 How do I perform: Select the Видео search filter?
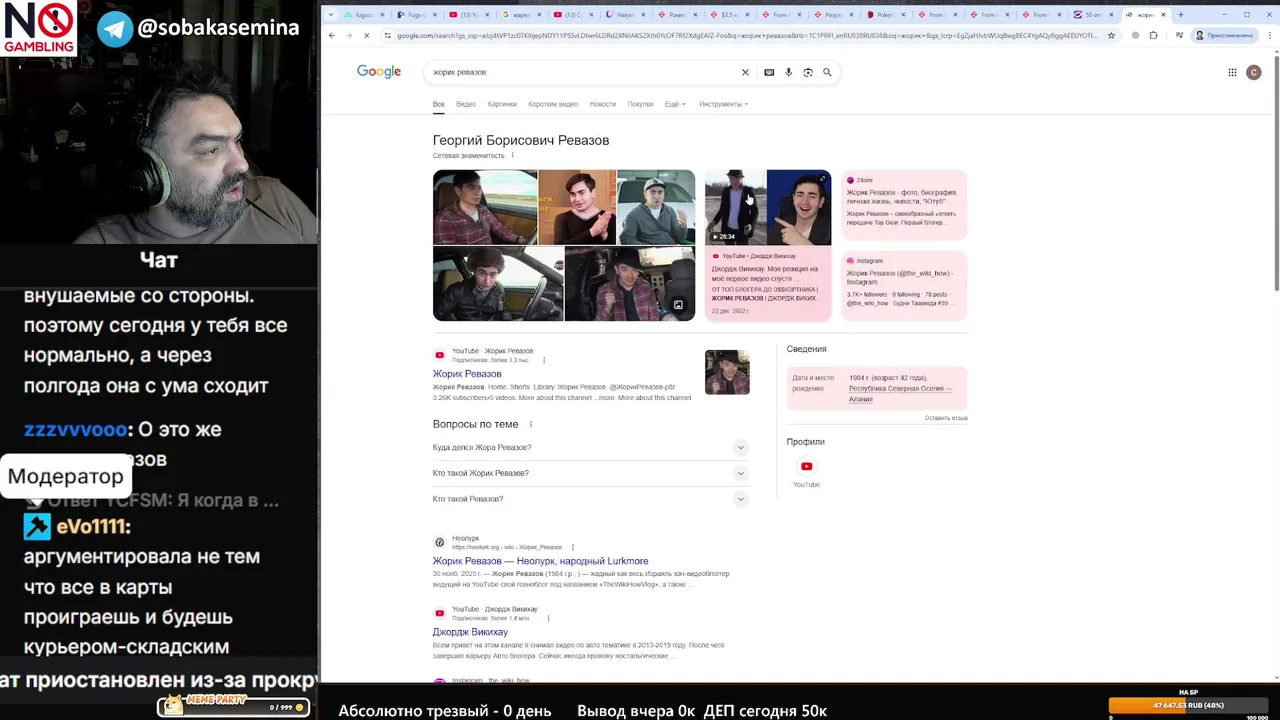[x=466, y=104]
